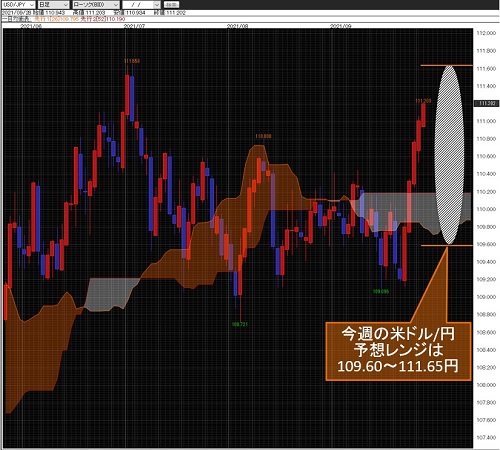The image size is (500, 450).
Task: Click the 112.000 price axis label
Action: click(486, 33)
